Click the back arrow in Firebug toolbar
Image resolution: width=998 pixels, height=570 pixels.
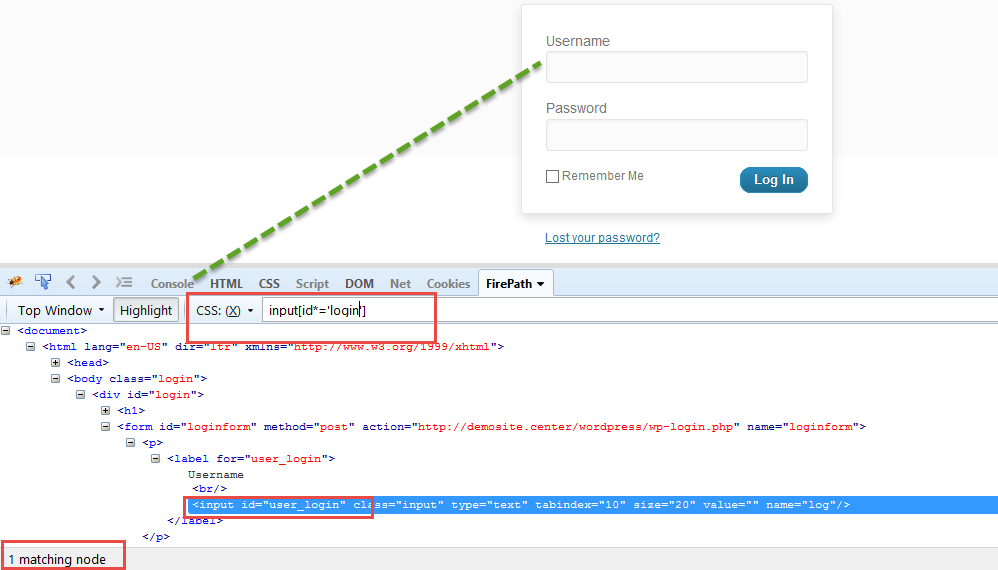click(71, 283)
